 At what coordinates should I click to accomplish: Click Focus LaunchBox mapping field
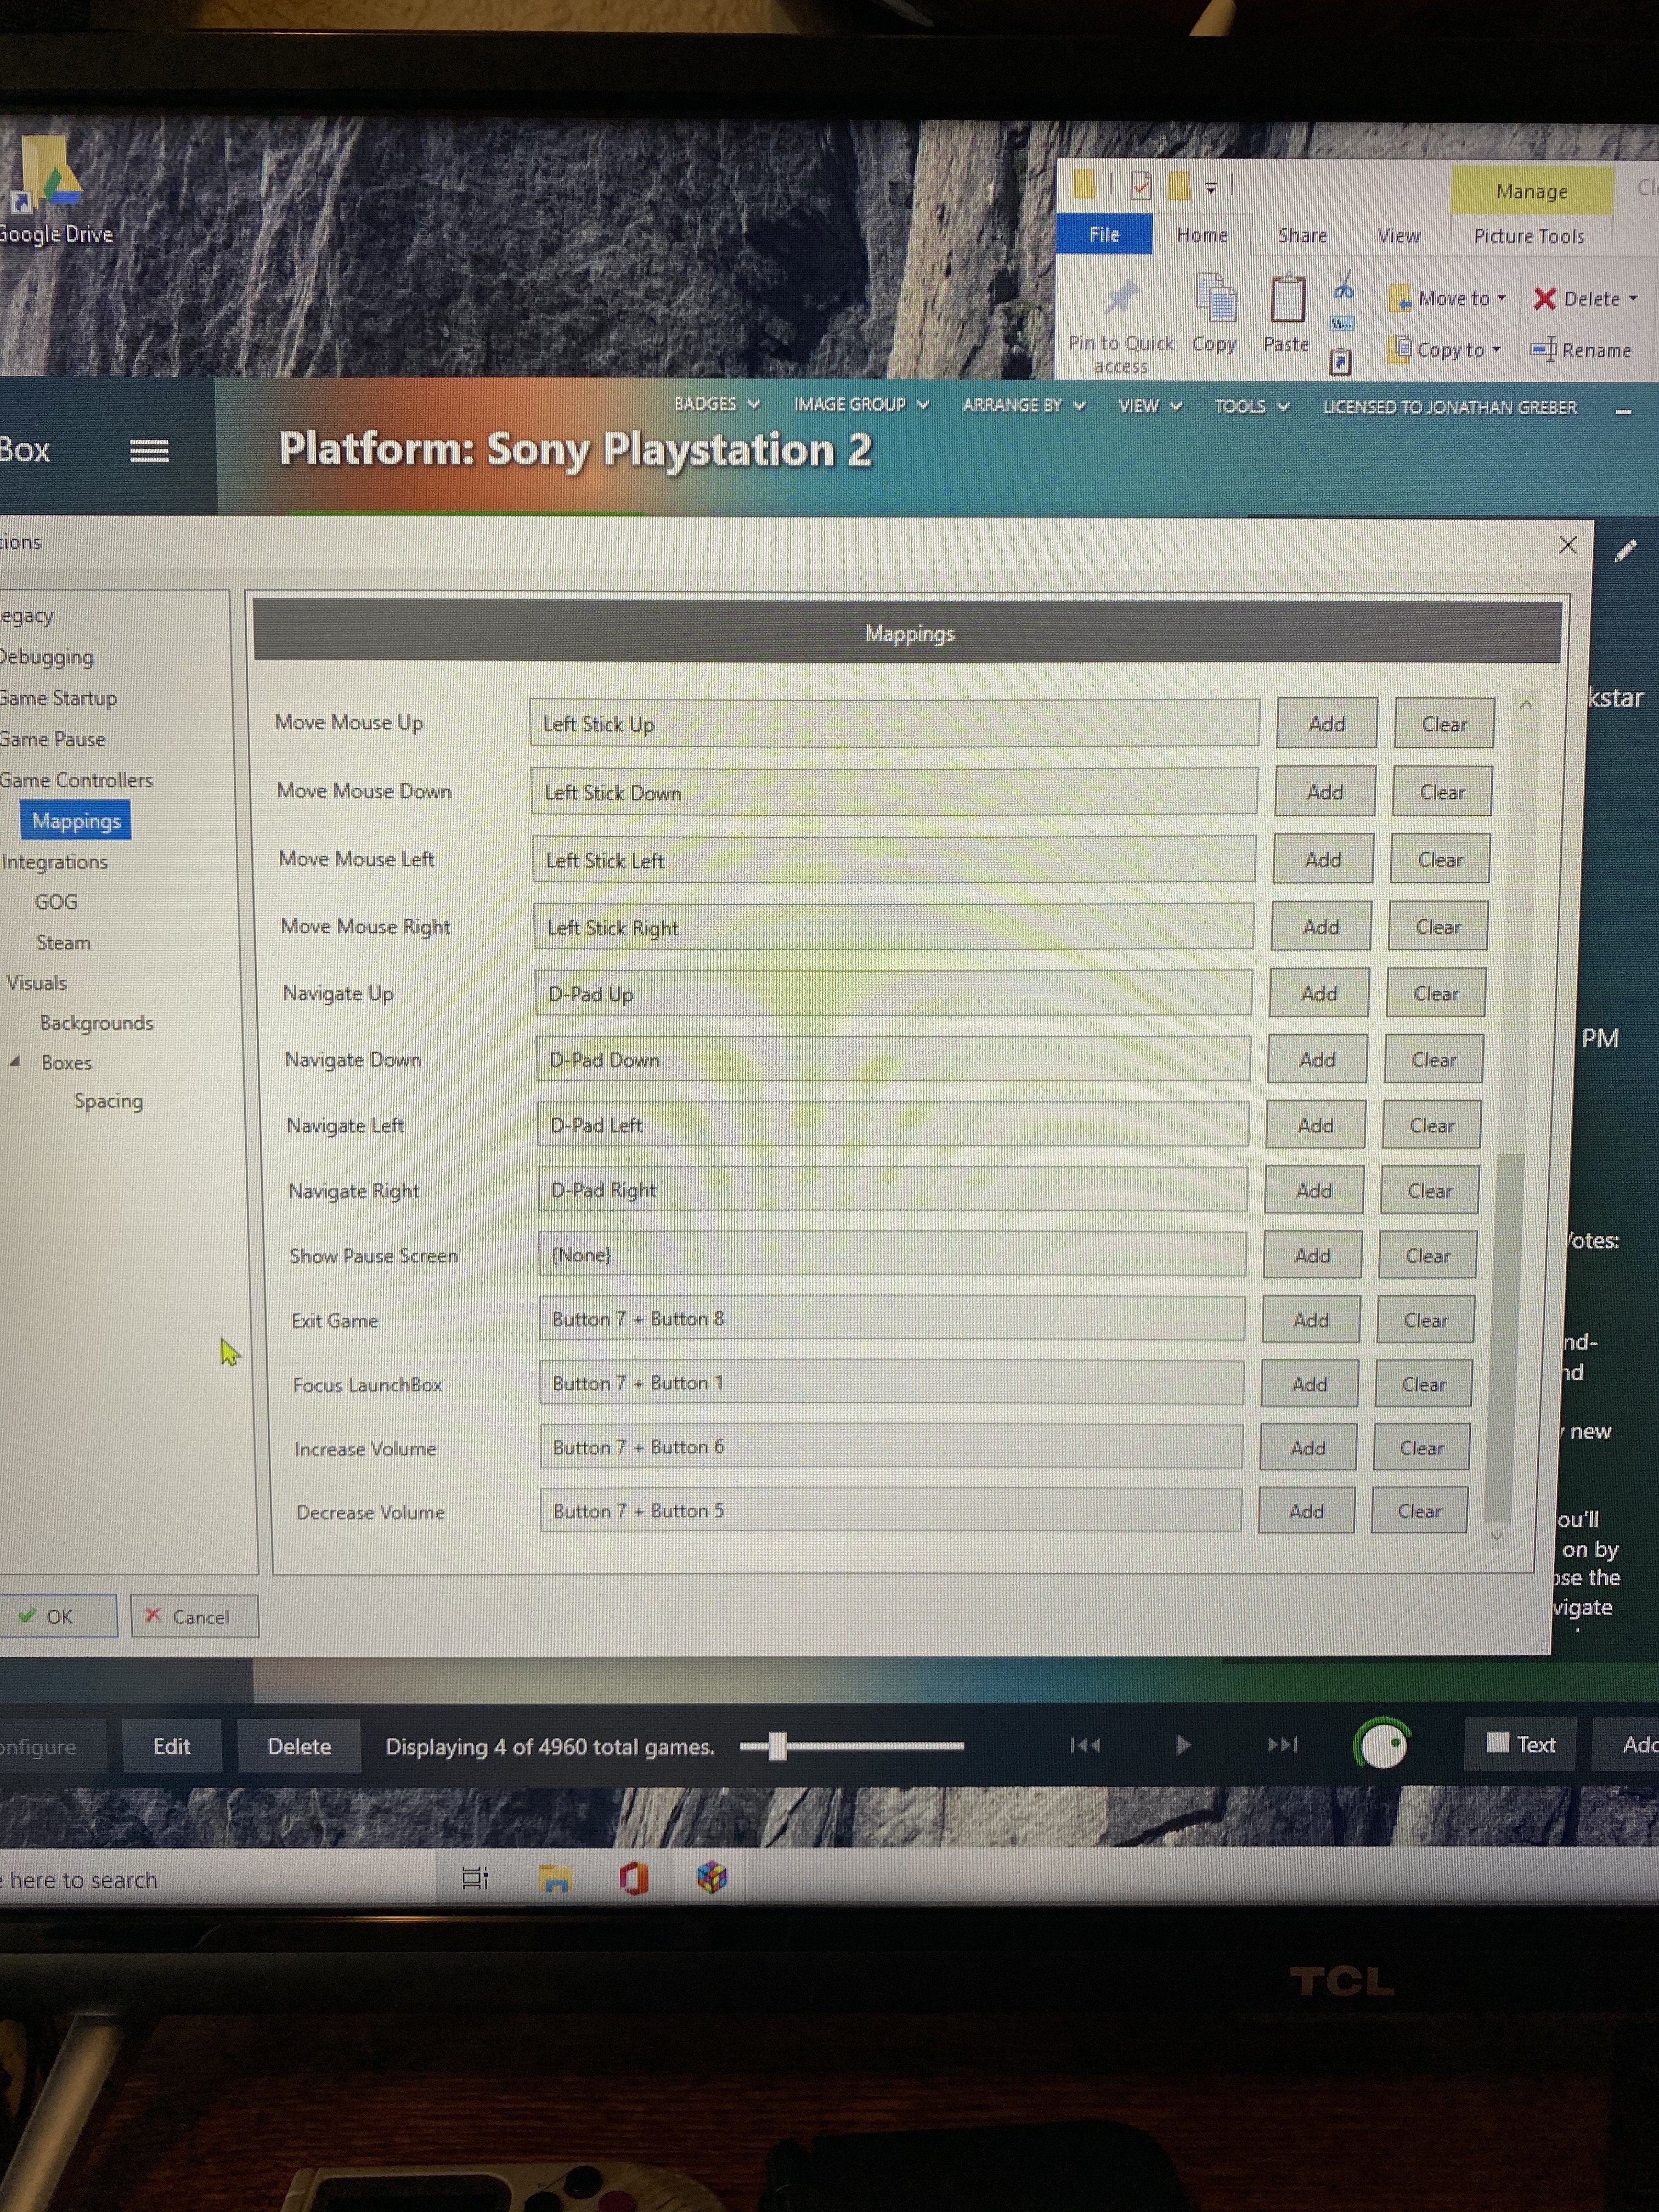click(x=891, y=1383)
